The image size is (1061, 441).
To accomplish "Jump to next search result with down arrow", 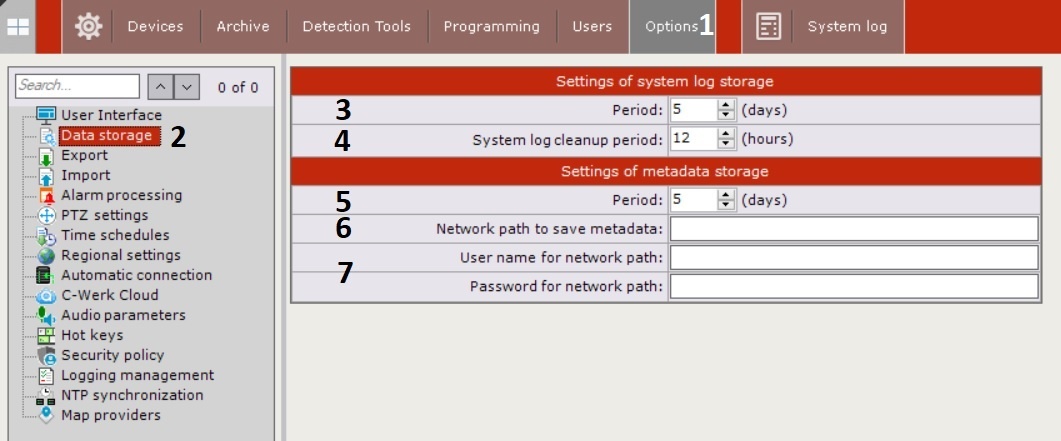I will 186,87.
